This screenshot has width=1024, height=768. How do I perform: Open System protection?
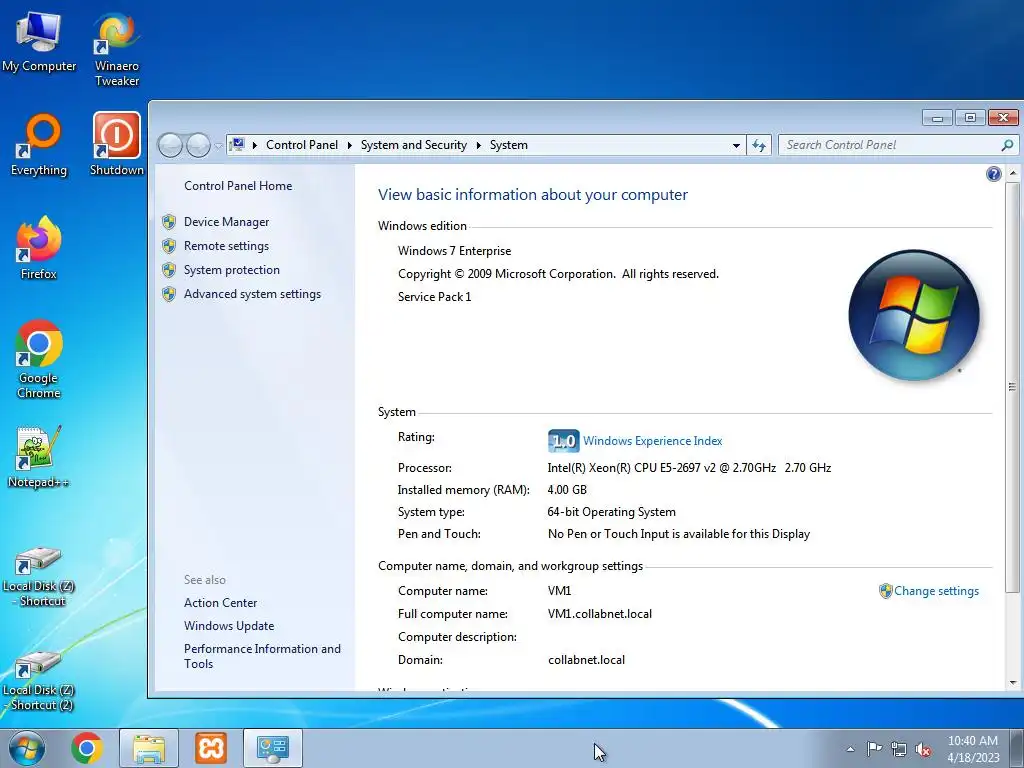coord(231,270)
